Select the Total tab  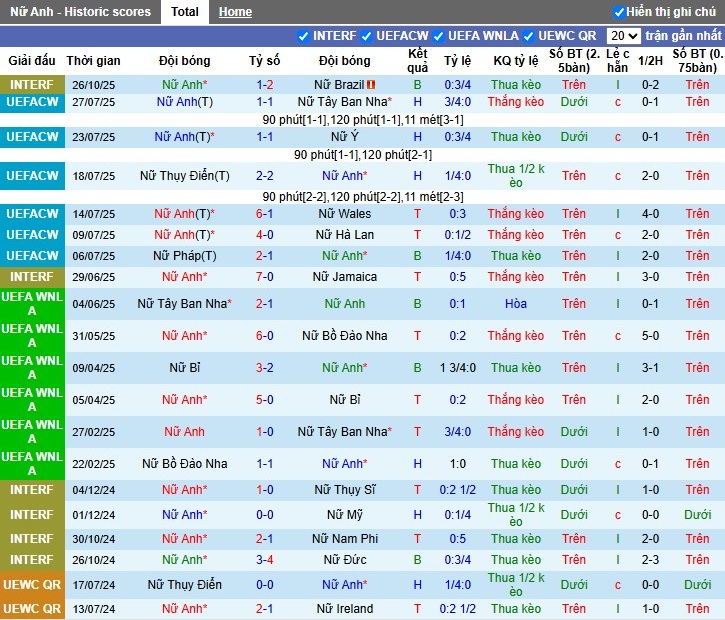tap(184, 12)
